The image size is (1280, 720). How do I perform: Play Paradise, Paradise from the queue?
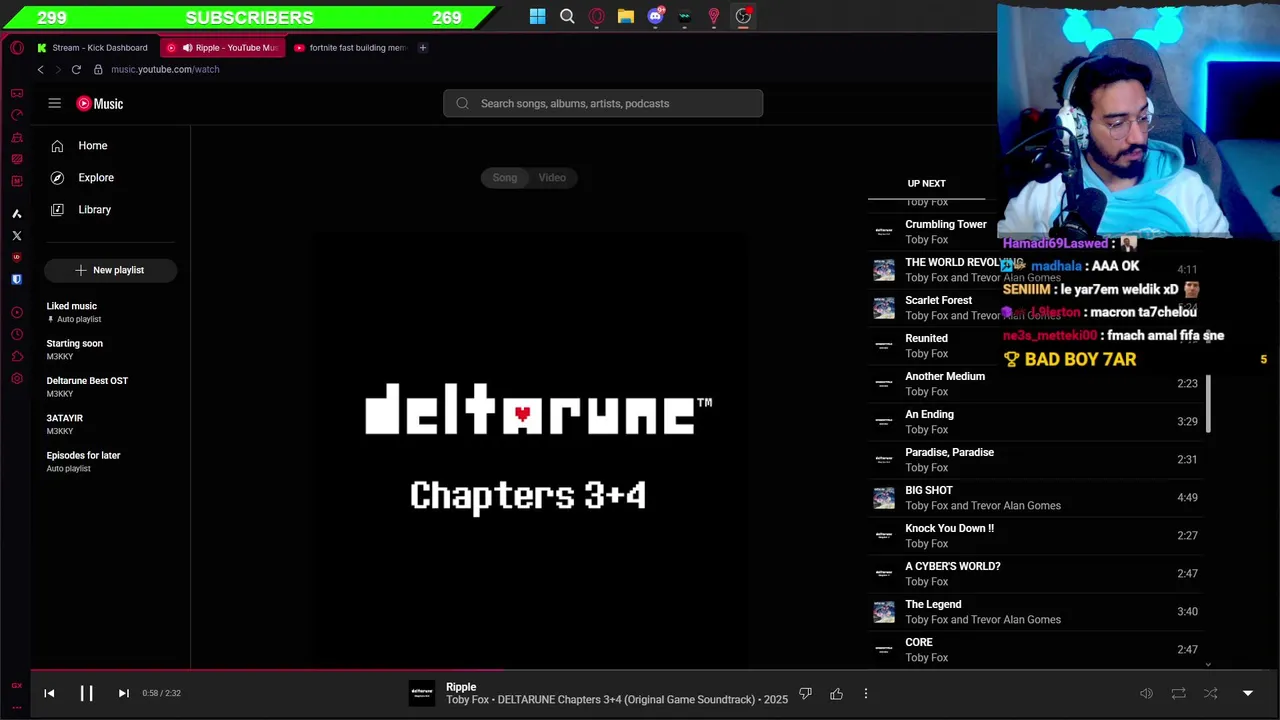(x=1036, y=460)
